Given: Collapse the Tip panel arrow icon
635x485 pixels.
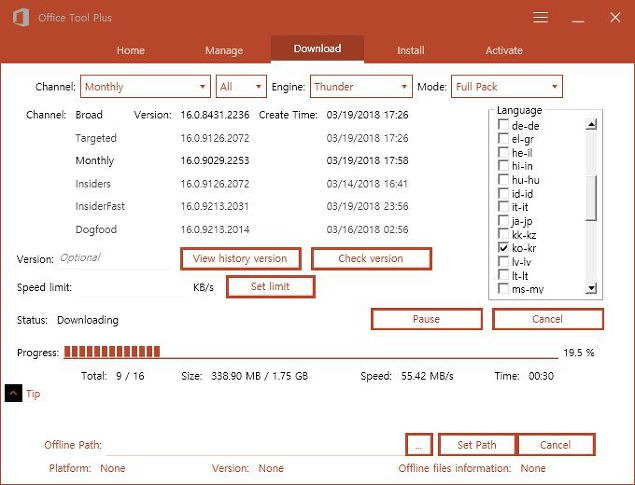Looking at the screenshot, I should (13, 393).
